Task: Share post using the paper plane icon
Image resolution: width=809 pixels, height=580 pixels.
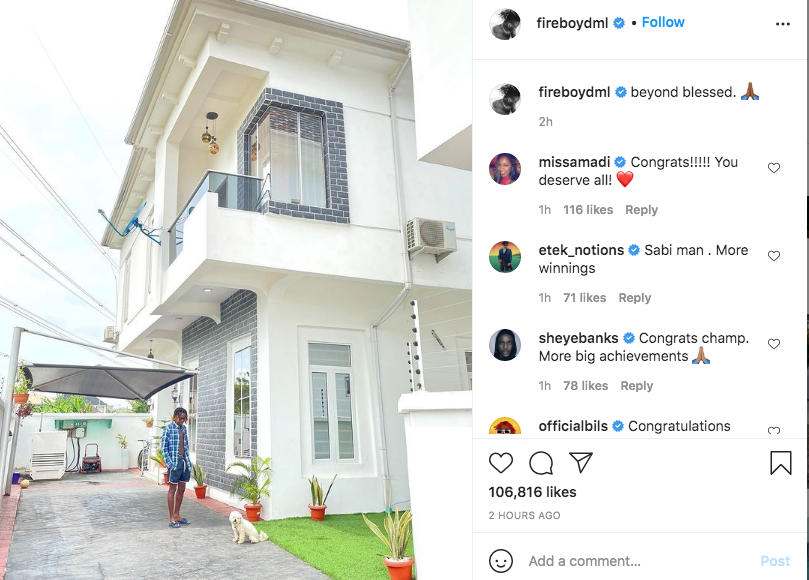Action: click(x=581, y=462)
